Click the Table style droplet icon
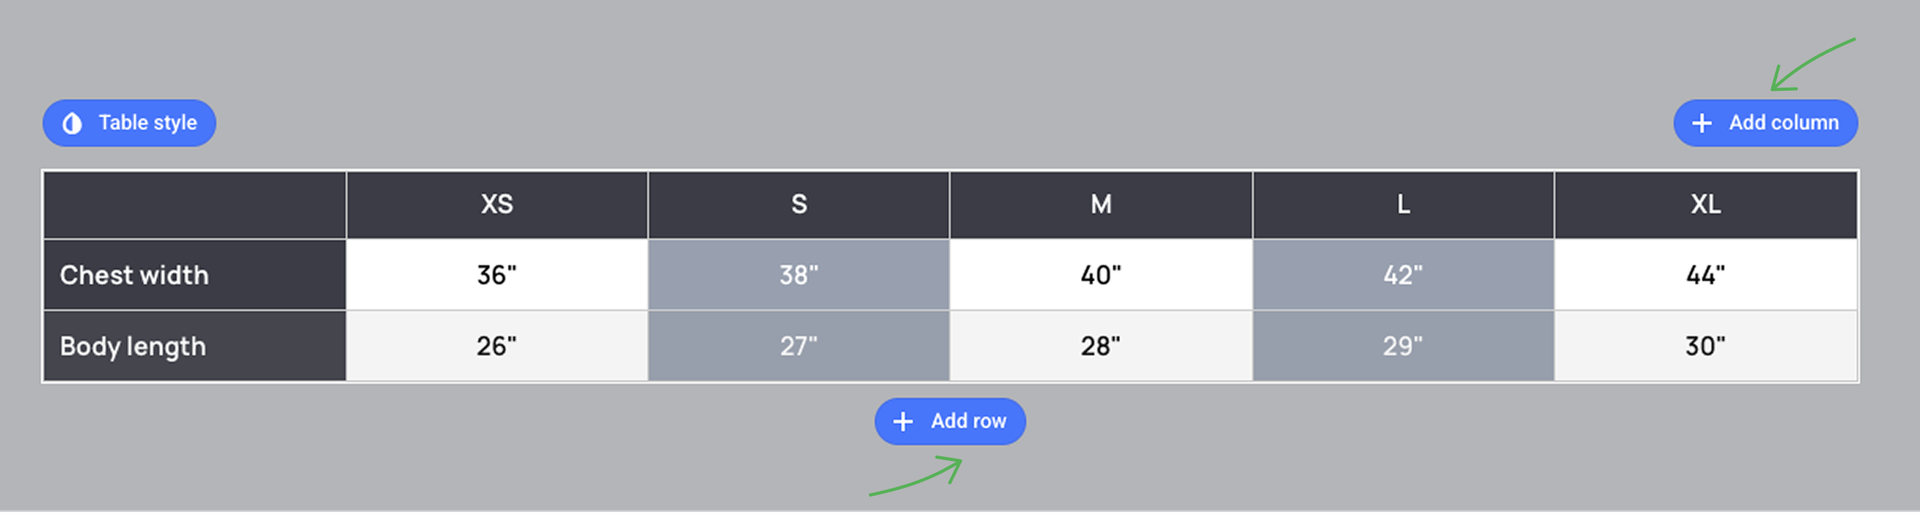This screenshot has height=517, width=1920. tap(72, 123)
